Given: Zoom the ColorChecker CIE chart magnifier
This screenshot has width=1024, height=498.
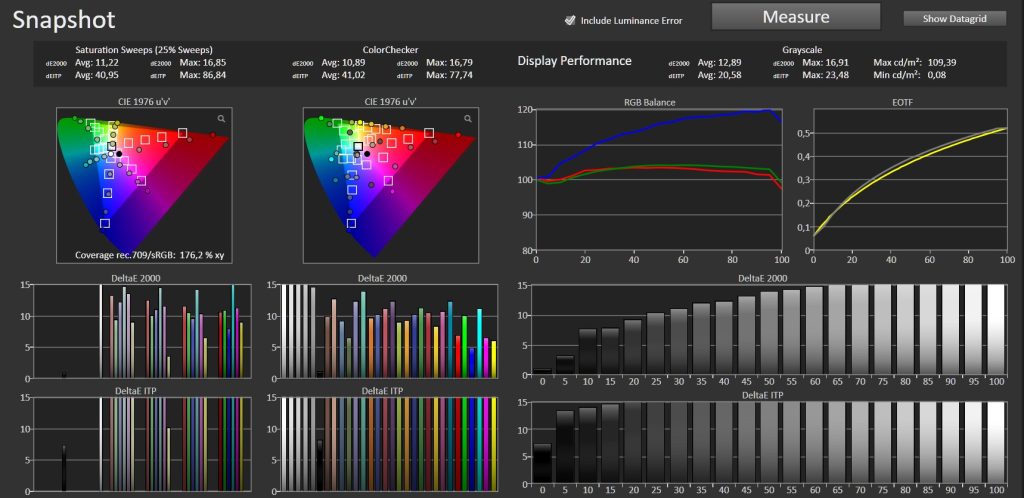Looking at the screenshot, I should coord(468,118).
